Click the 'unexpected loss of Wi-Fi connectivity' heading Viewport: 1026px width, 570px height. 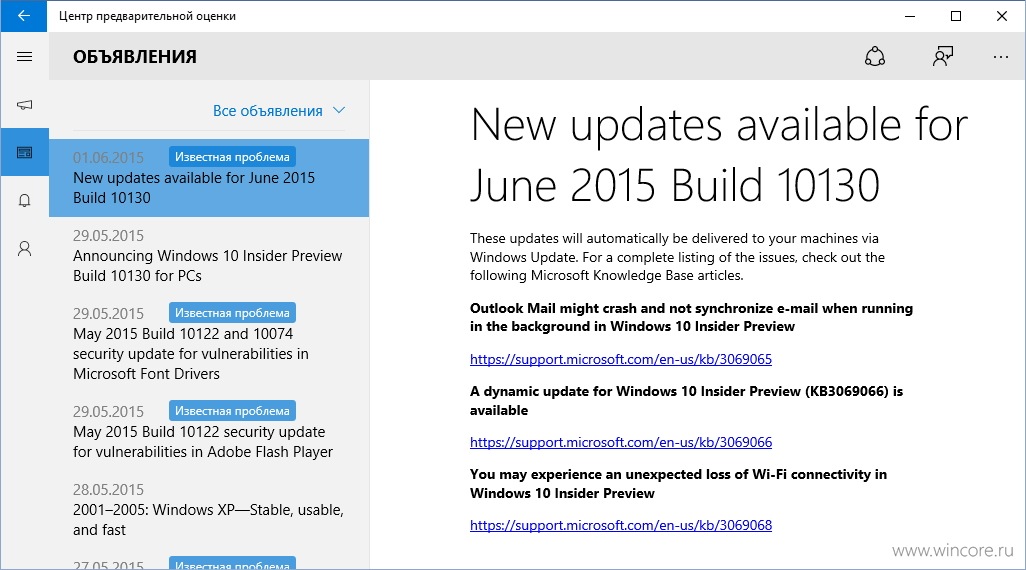[679, 484]
